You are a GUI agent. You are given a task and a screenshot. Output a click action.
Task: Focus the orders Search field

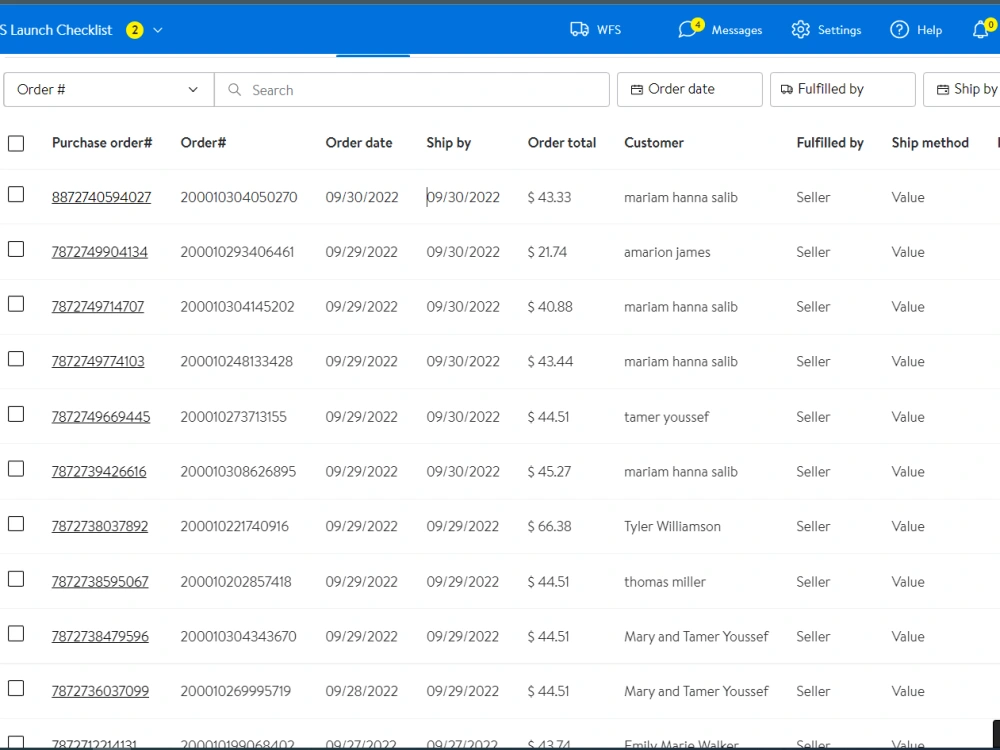click(412, 89)
